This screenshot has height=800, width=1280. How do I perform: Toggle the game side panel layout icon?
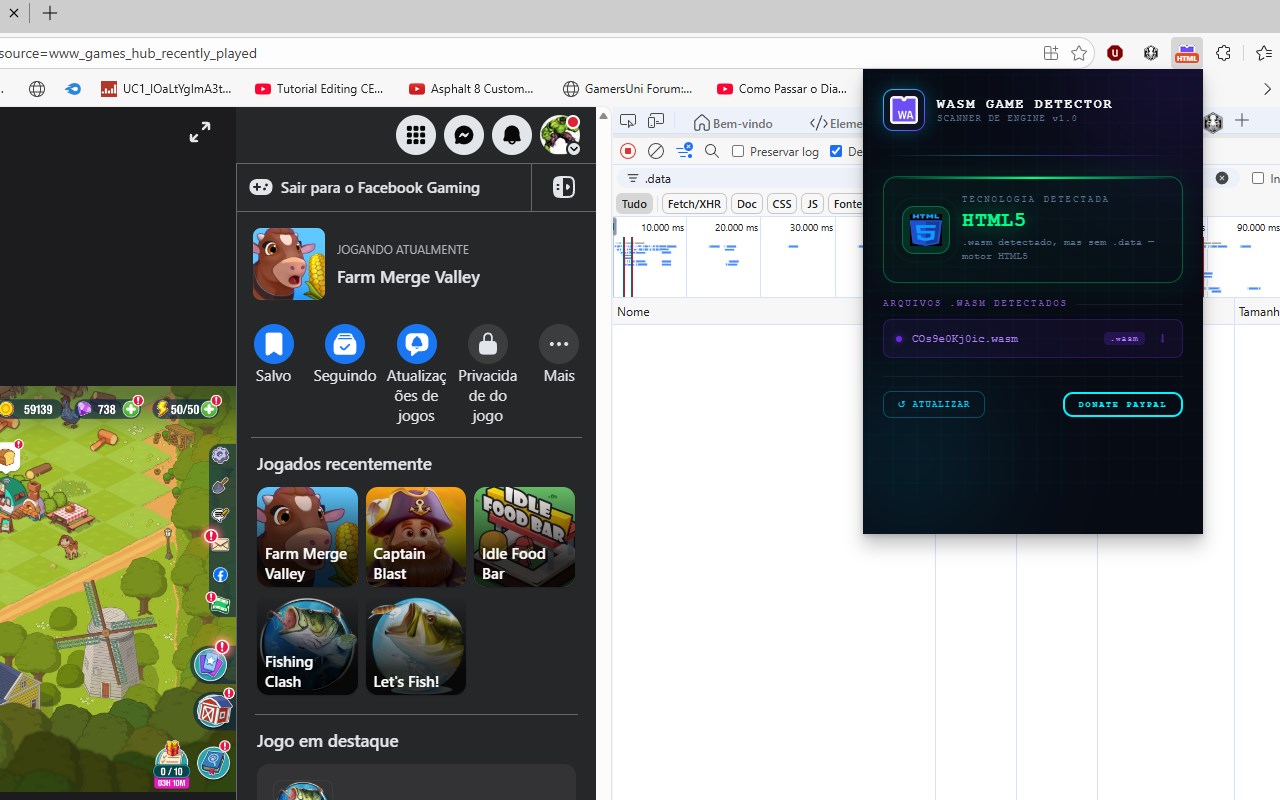[x=564, y=187]
